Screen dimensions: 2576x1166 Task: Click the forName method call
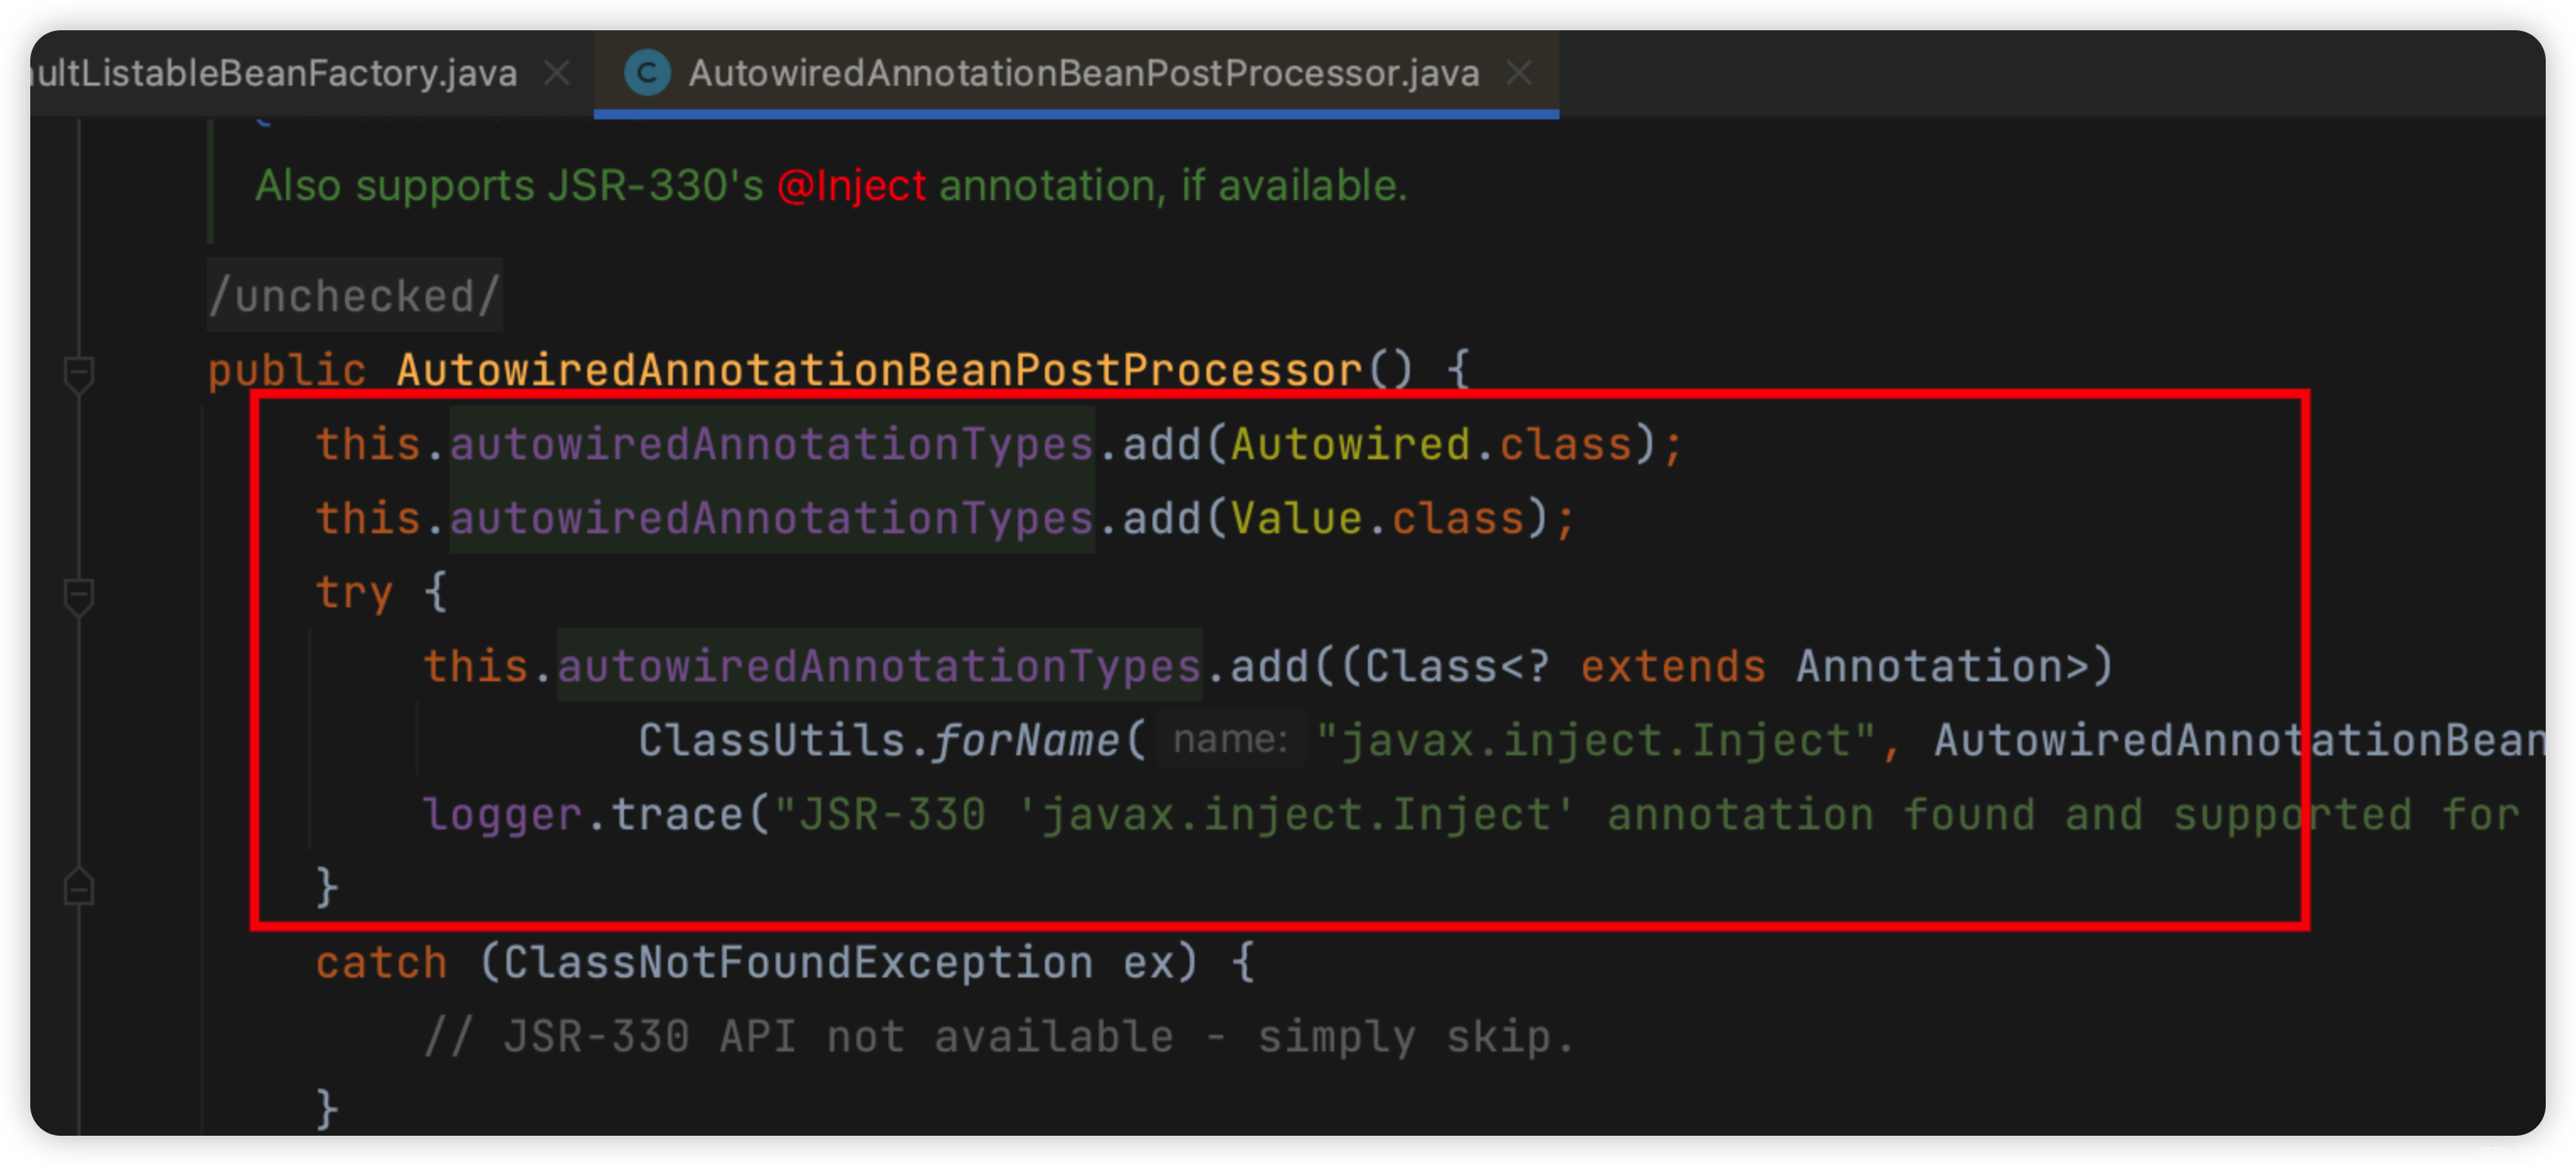tap(1026, 741)
